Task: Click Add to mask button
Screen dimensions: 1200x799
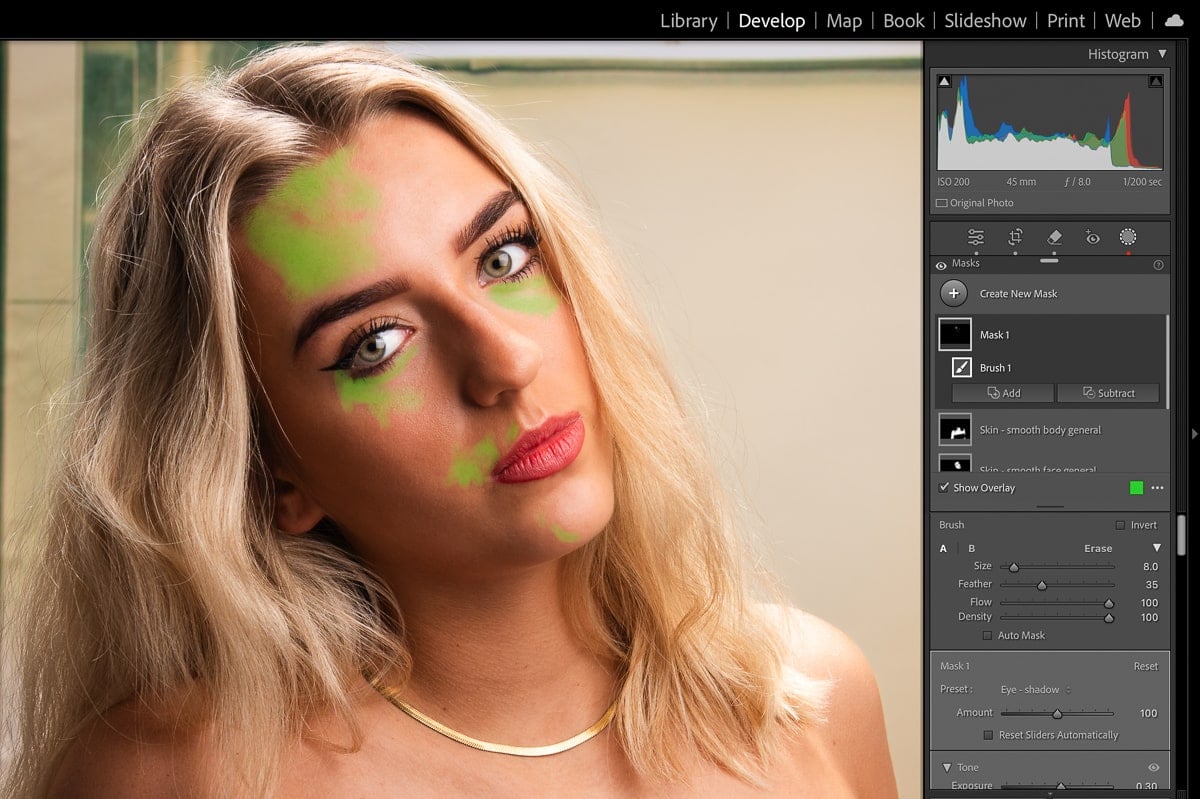Action: (1003, 393)
